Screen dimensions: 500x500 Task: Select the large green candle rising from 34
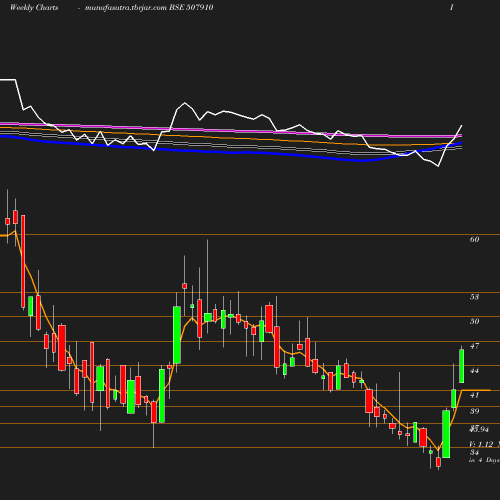pyautogui.click(x=446, y=434)
